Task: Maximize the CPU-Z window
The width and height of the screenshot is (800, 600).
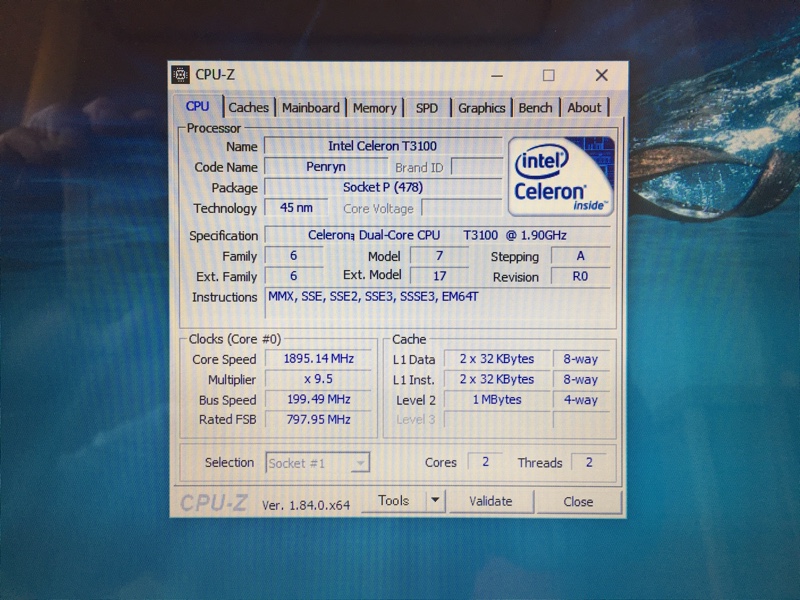Action: pyautogui.click(x=549, y=76)
